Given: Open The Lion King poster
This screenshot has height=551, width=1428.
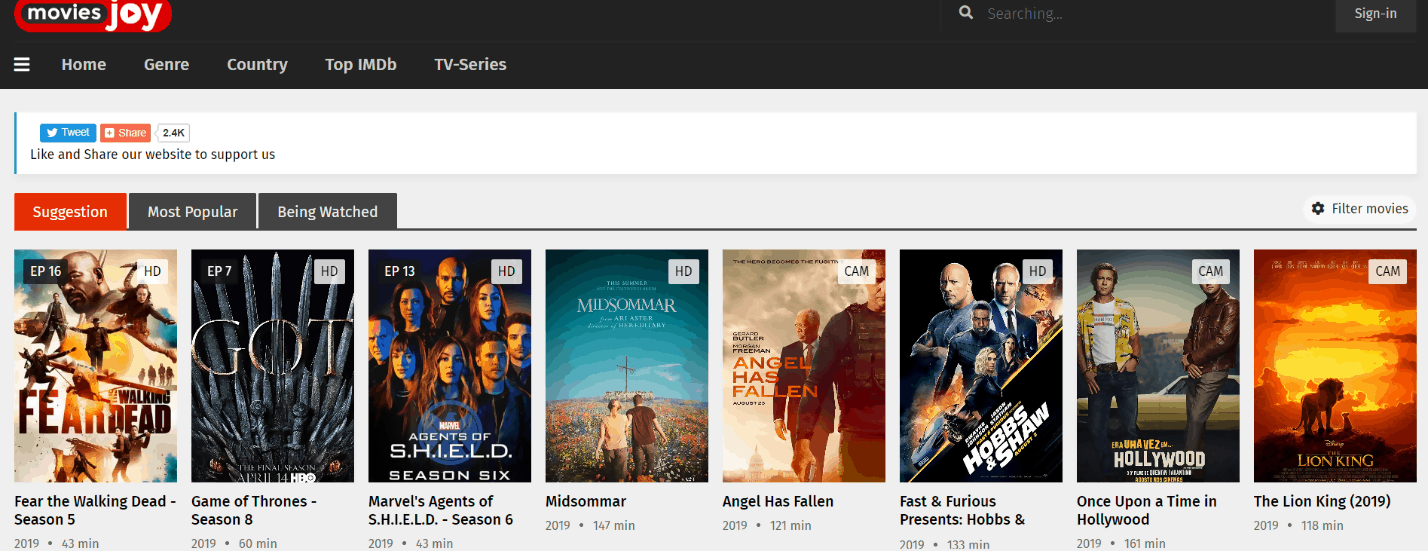Looking at the screenshot, I should coord(1335,366).
